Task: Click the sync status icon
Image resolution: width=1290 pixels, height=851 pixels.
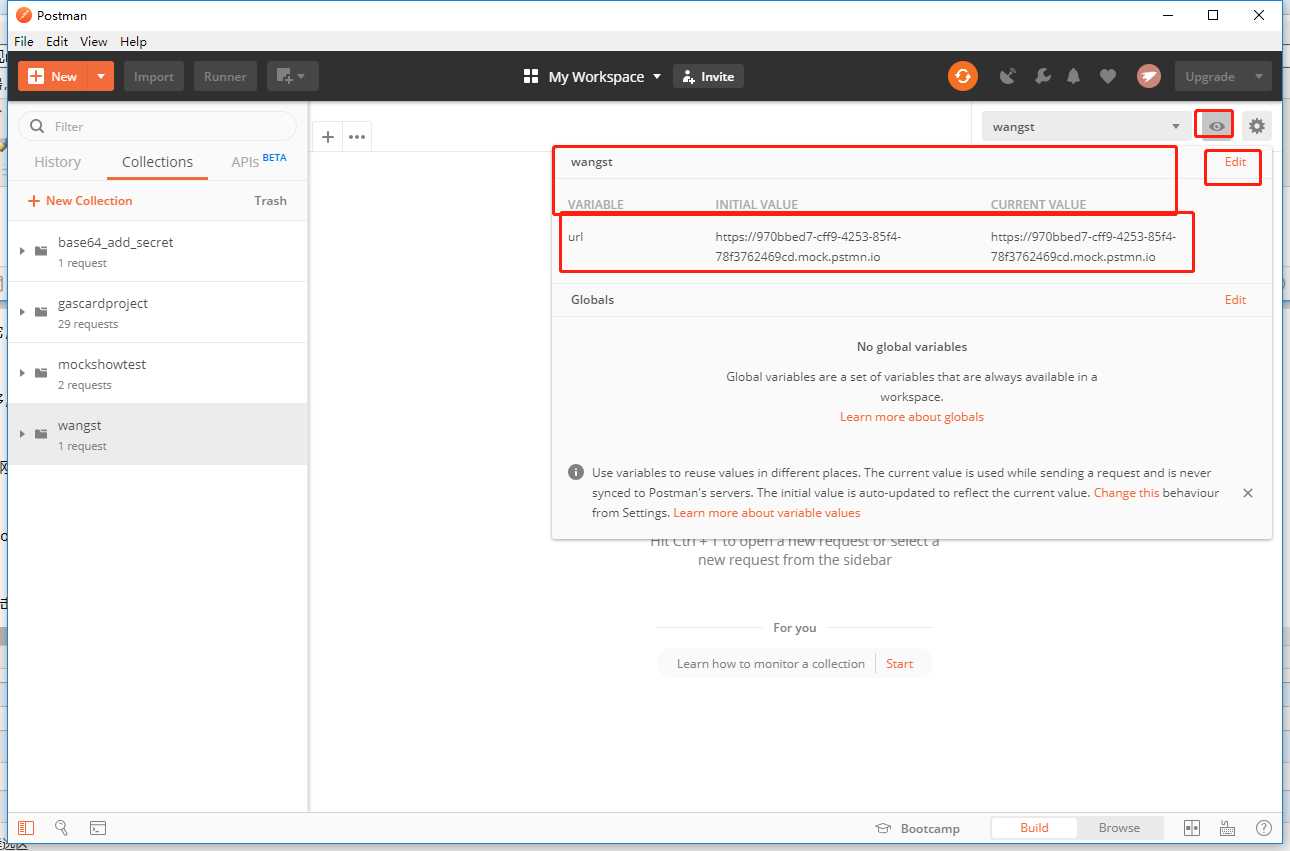Action: coord(963,76)
